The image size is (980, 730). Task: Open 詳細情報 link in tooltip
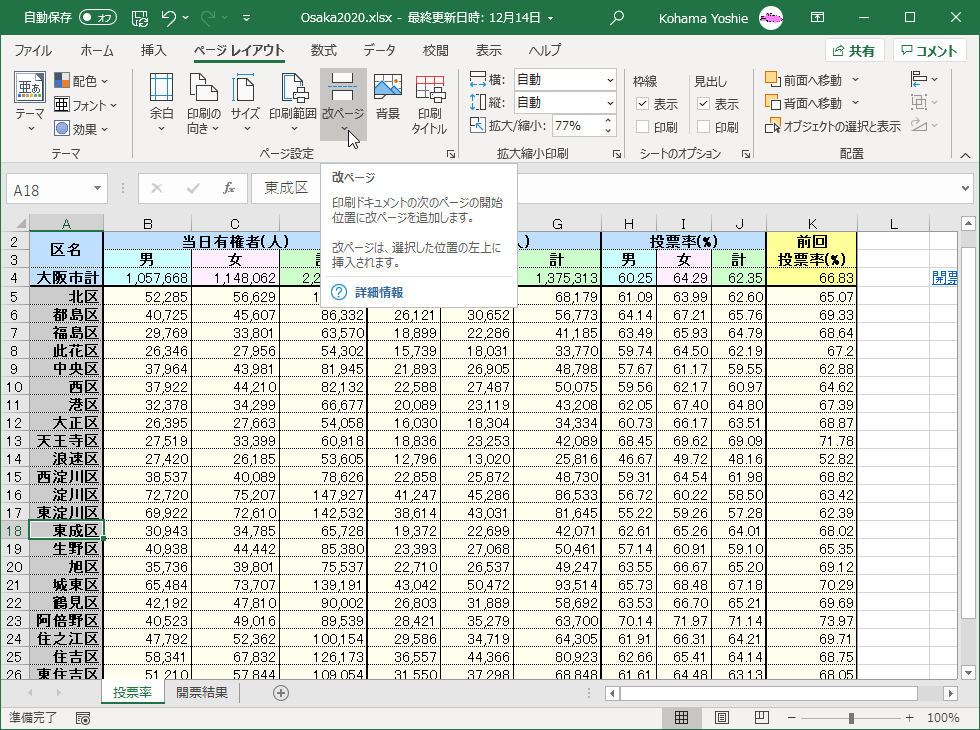[x=379, y=292]
